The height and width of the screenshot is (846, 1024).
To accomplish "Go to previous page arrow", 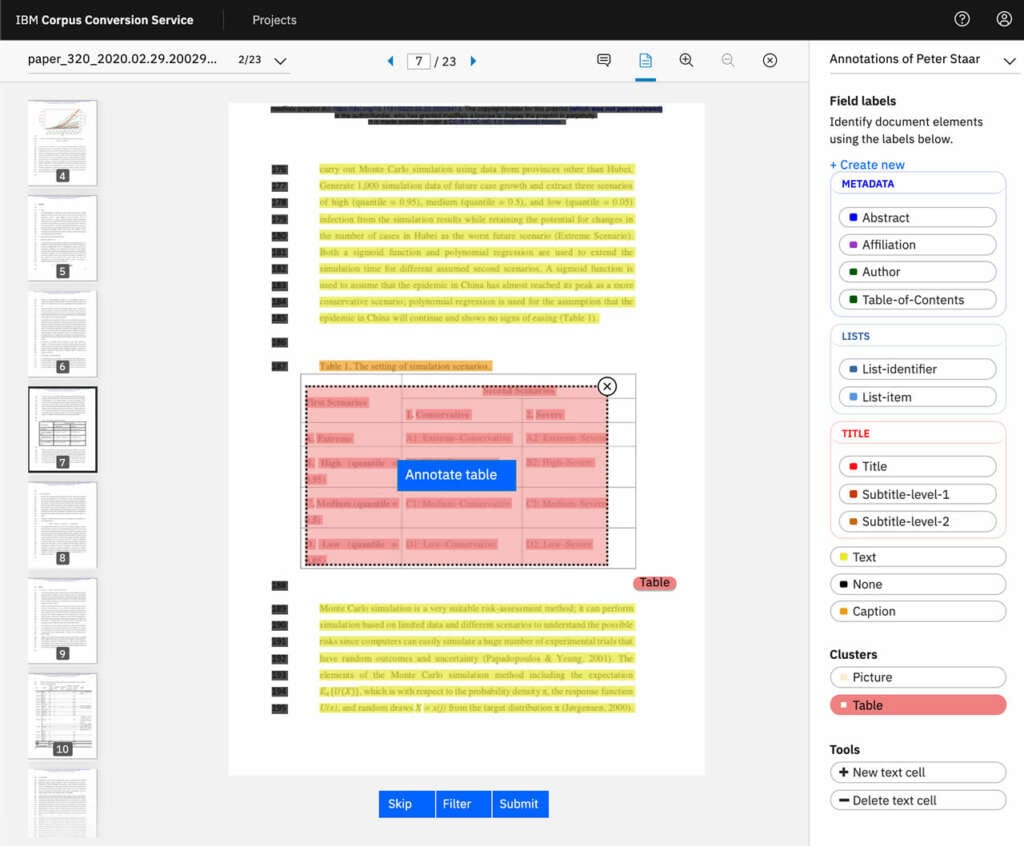I will pyautogui.click(x=391, y=61).
